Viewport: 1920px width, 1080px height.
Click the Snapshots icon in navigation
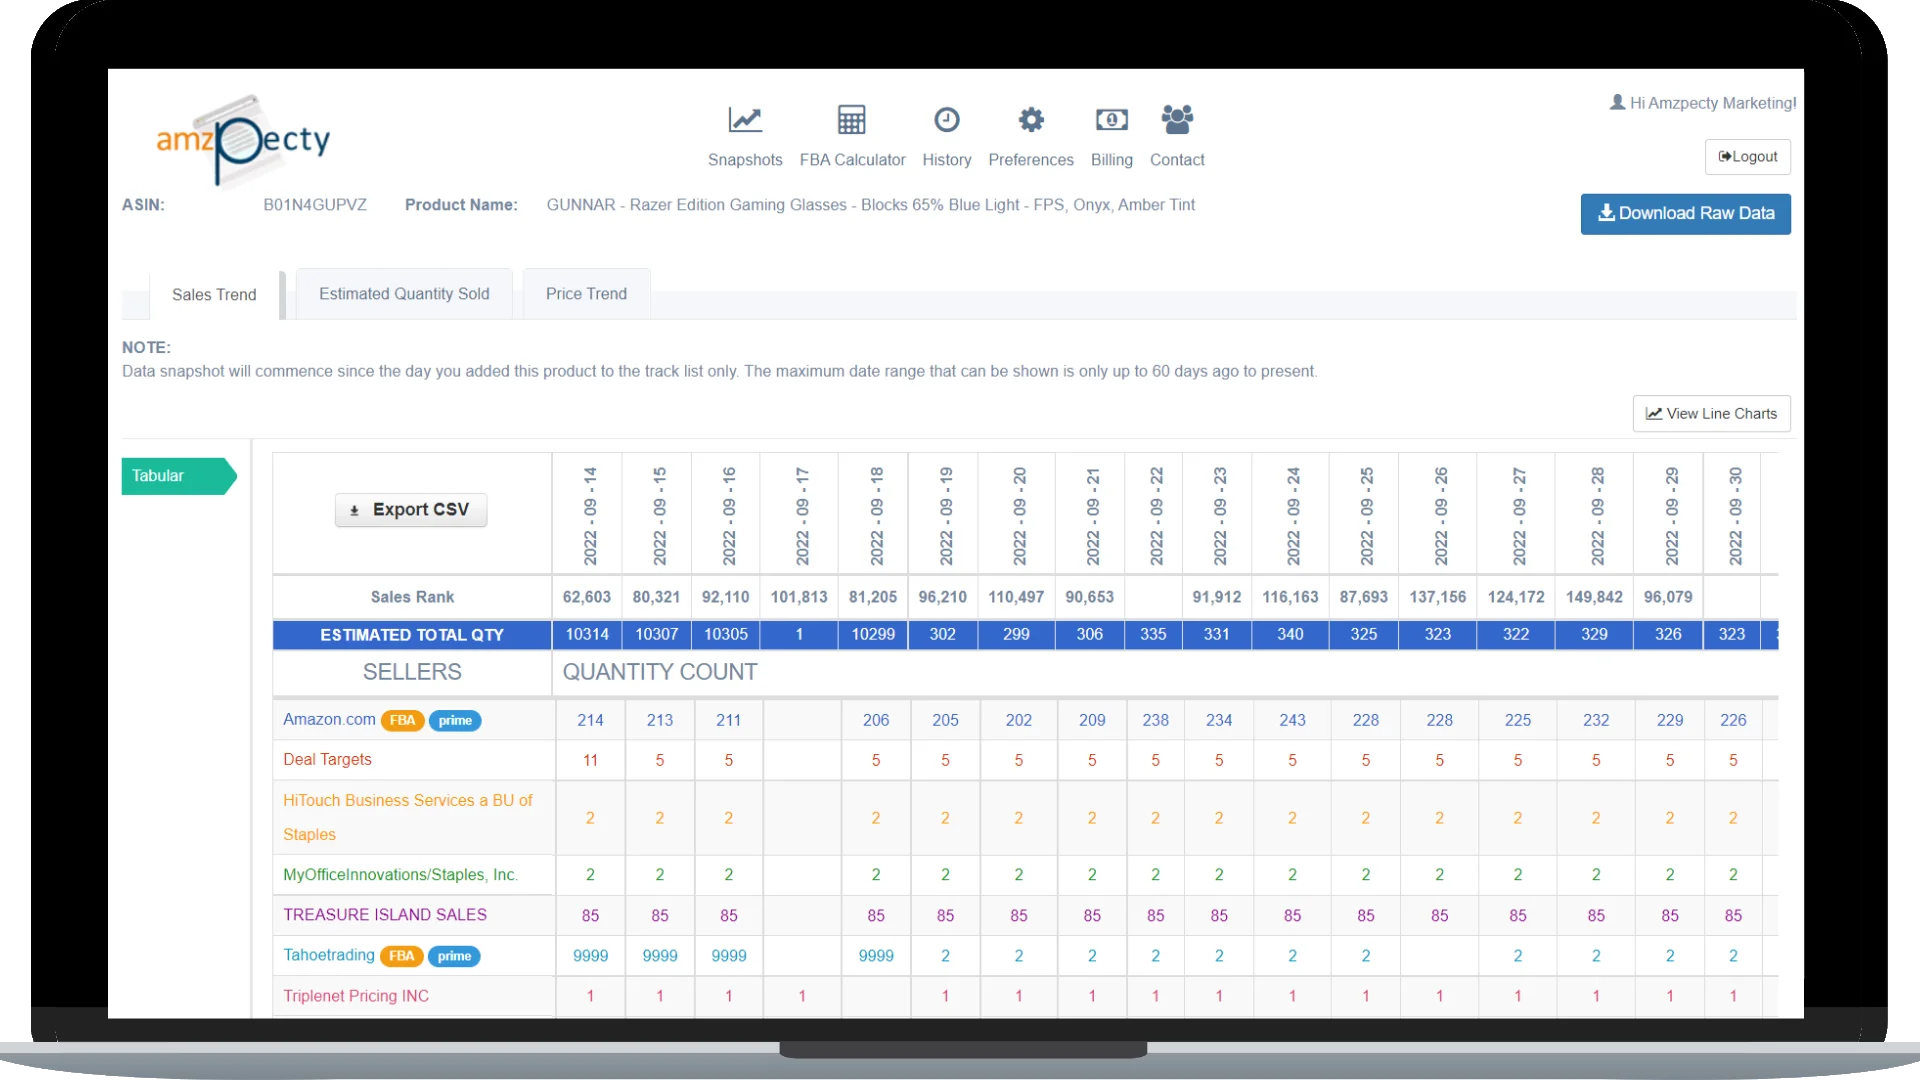(x=745, y=120)
